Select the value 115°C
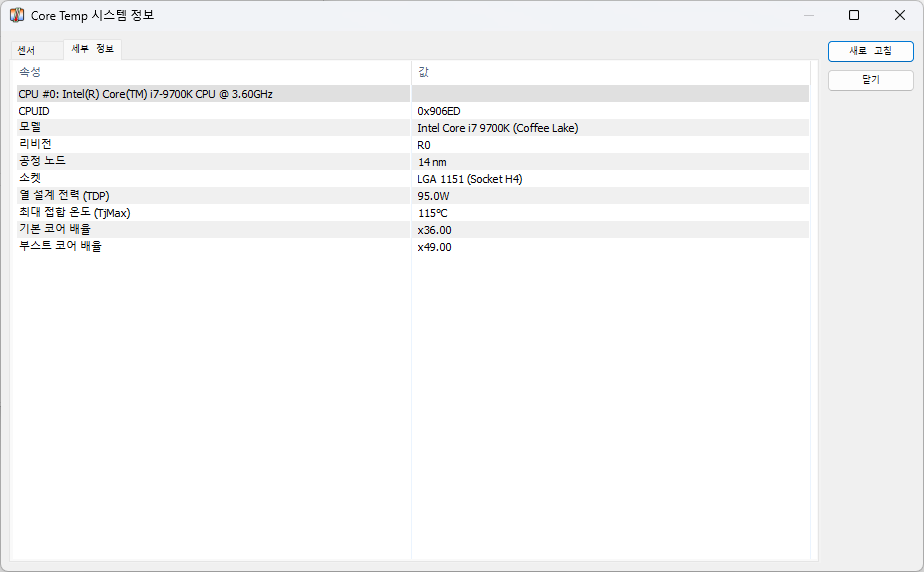924x572 pixels. [433, 213]
